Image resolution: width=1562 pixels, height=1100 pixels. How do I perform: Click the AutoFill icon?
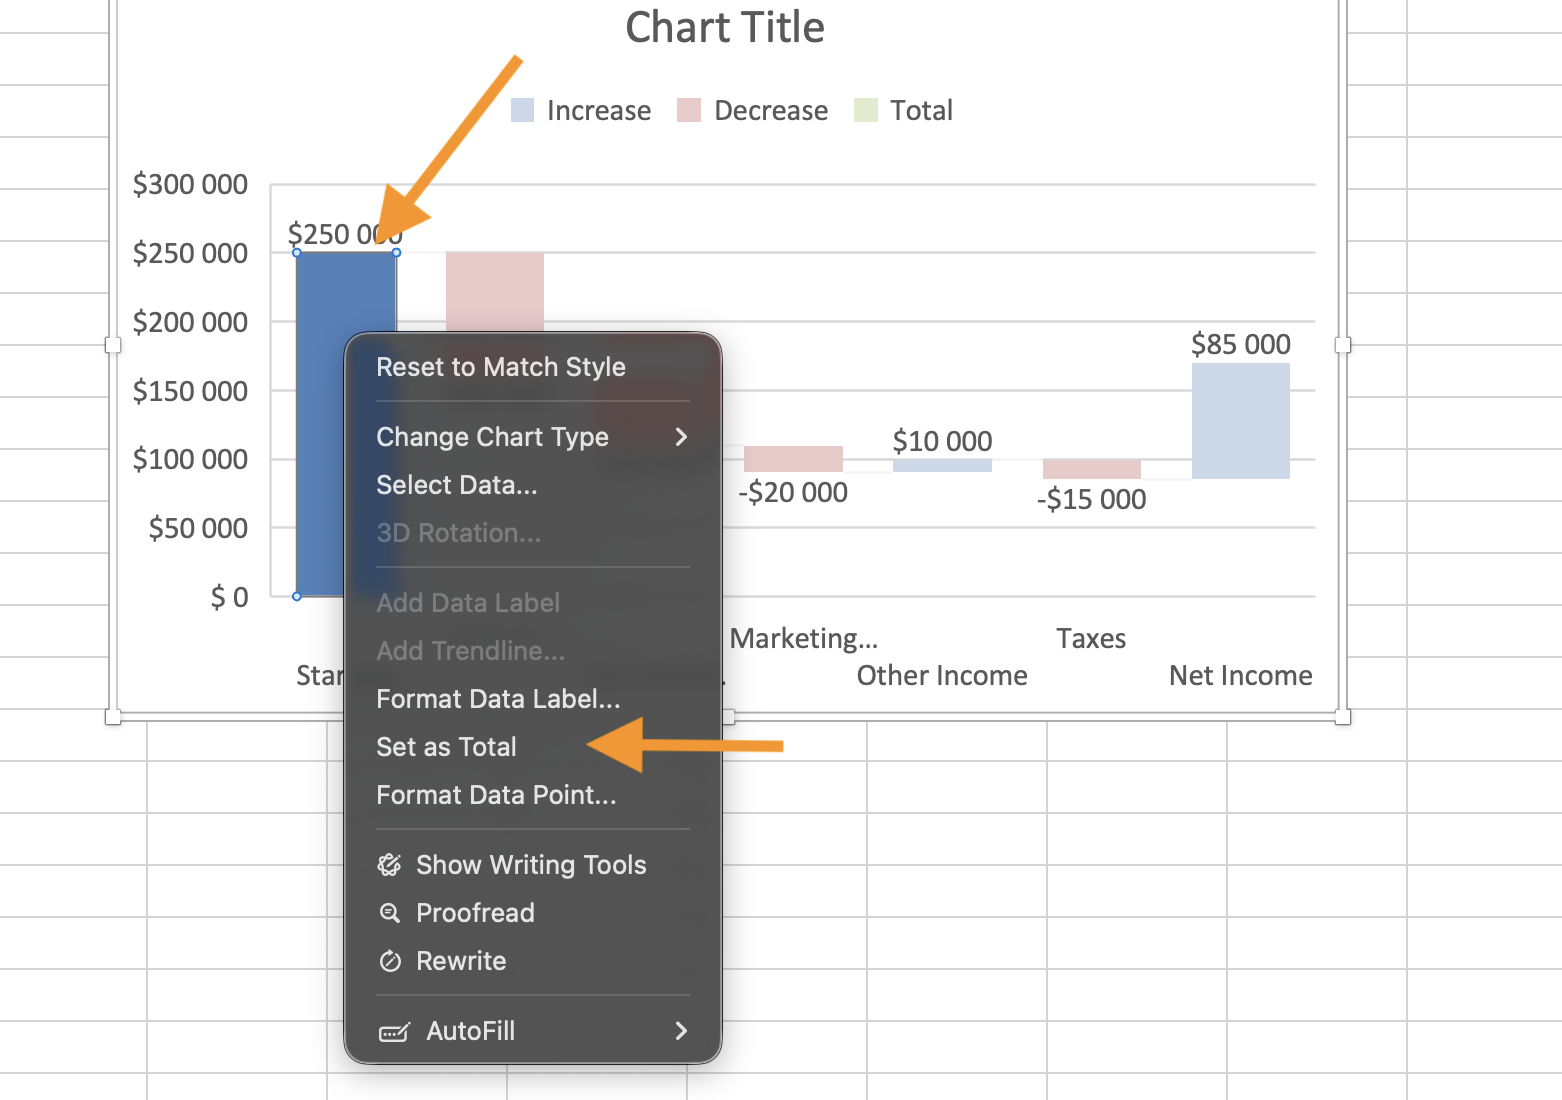pos(394,1031)
